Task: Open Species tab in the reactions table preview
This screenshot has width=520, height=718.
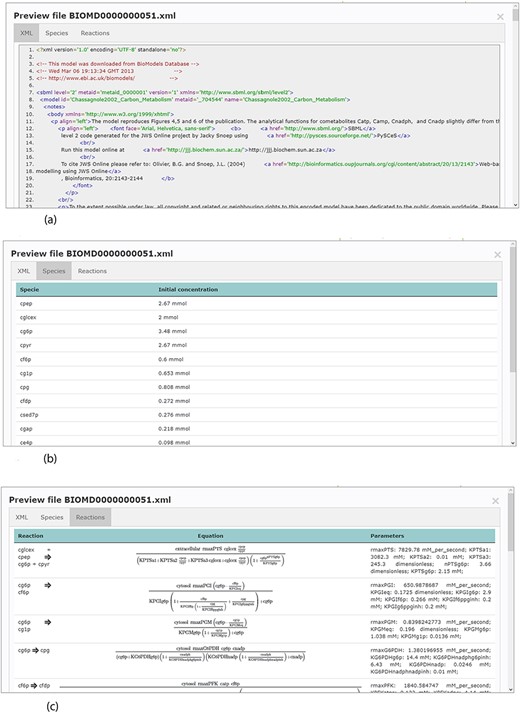Action: (x=52, y=517)
